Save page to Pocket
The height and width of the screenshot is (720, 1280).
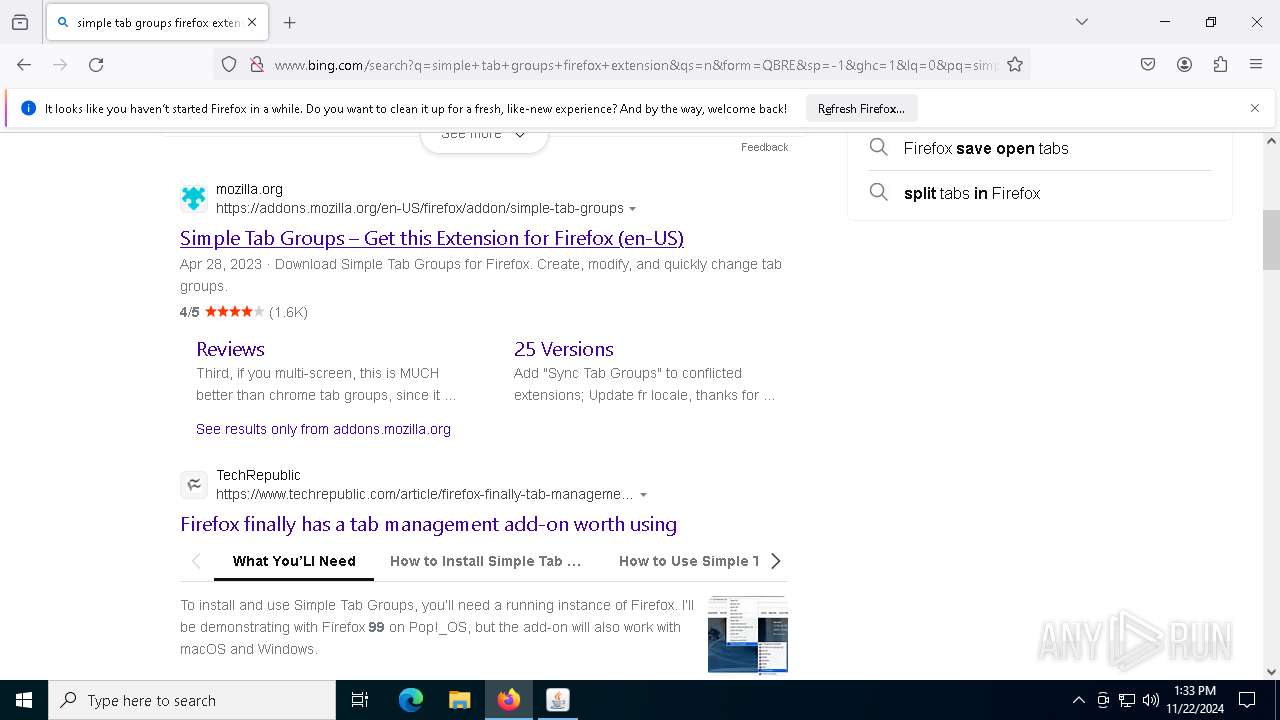coord(1148,65)
